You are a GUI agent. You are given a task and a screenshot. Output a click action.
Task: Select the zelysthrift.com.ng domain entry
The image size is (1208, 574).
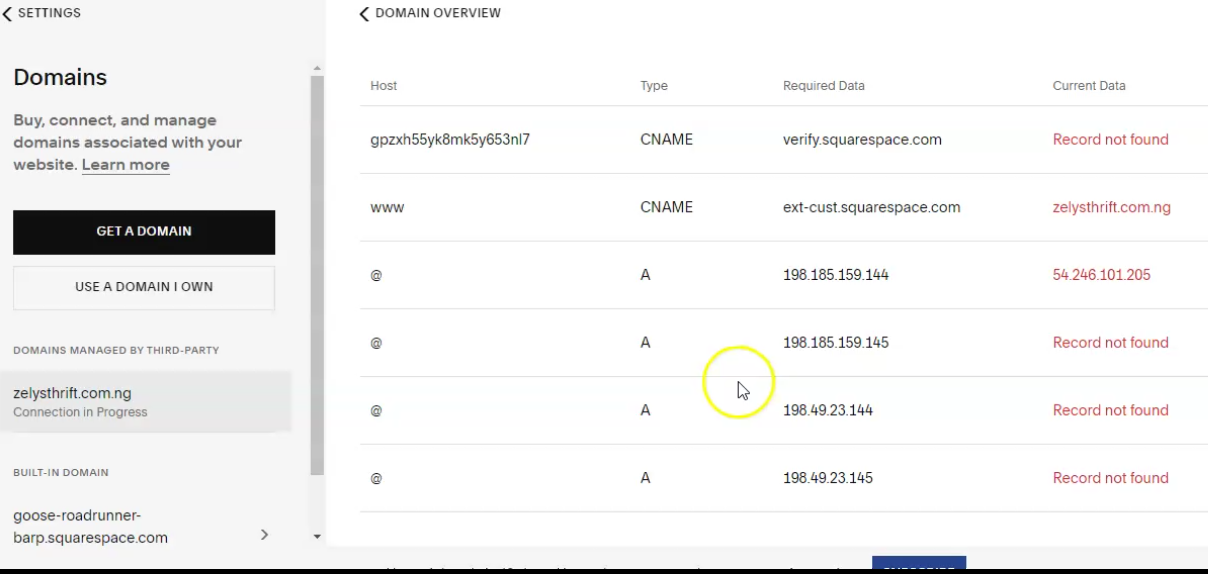[145, 402]
